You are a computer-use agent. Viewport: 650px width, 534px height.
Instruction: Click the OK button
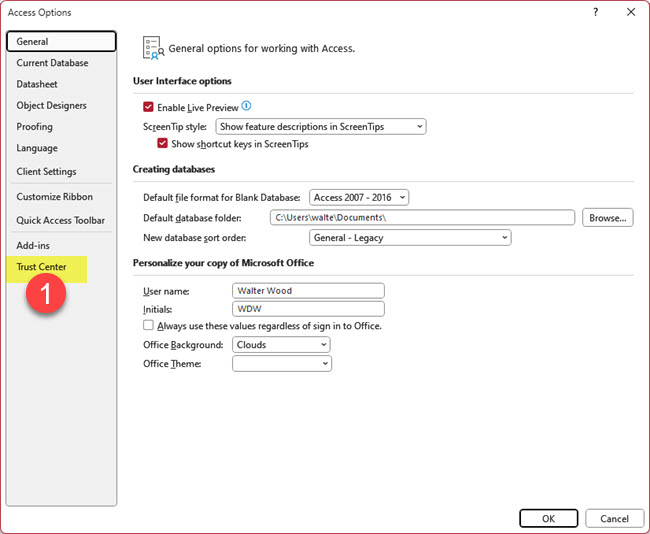pyautogui.click(x=548, y=518)
